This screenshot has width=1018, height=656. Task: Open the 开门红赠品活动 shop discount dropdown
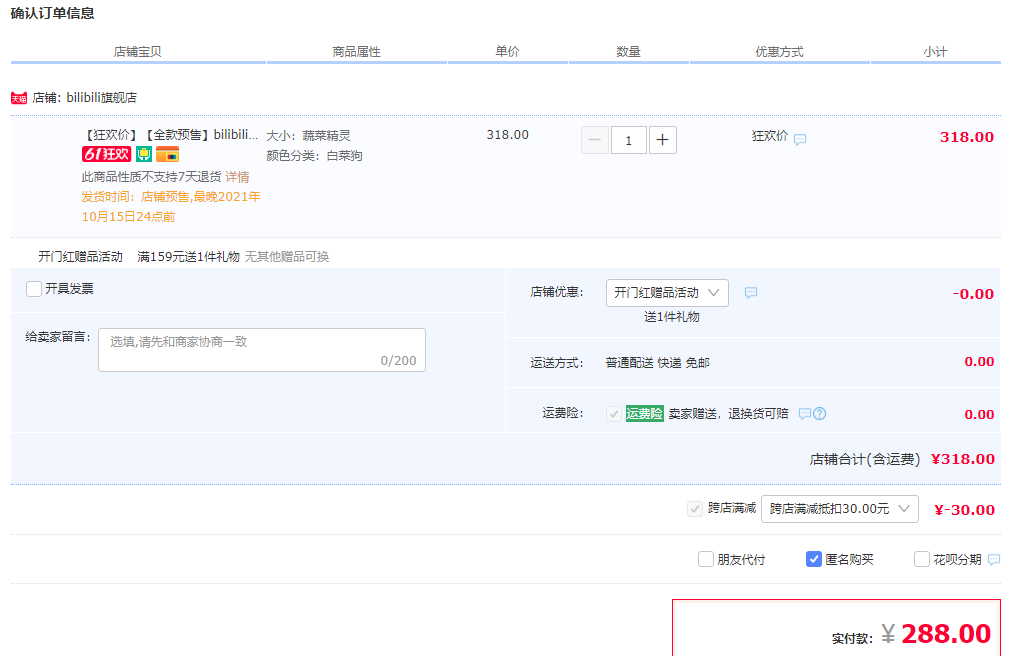[667, 293]
